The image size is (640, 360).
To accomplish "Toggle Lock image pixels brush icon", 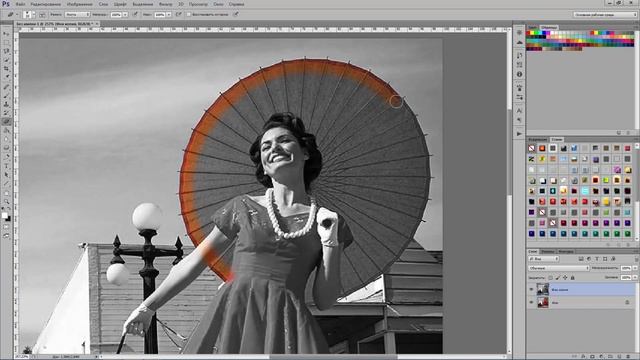I will (x=558, y=278).
